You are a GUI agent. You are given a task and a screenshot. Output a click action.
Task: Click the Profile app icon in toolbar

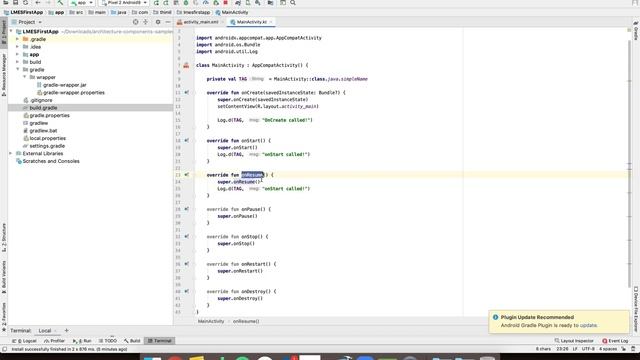[x=206, y=3]
